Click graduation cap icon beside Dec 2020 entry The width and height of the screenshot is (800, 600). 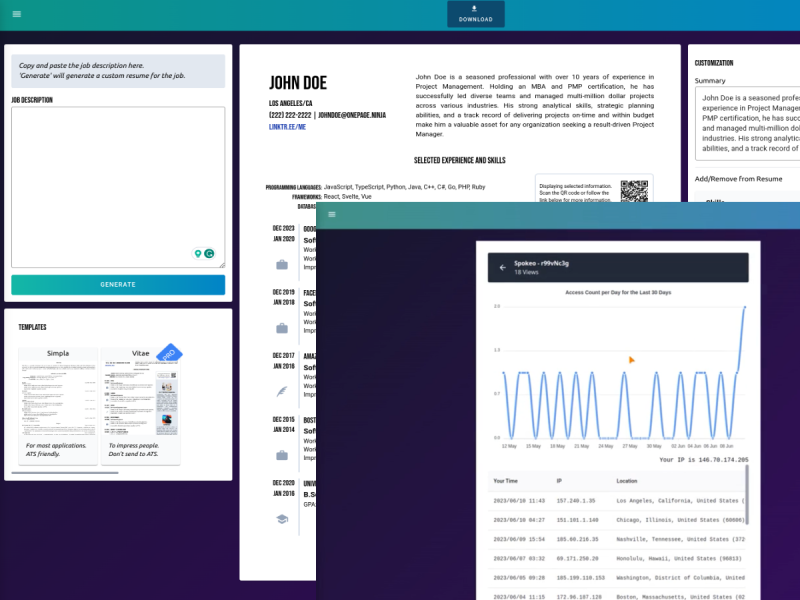[282, 519]
